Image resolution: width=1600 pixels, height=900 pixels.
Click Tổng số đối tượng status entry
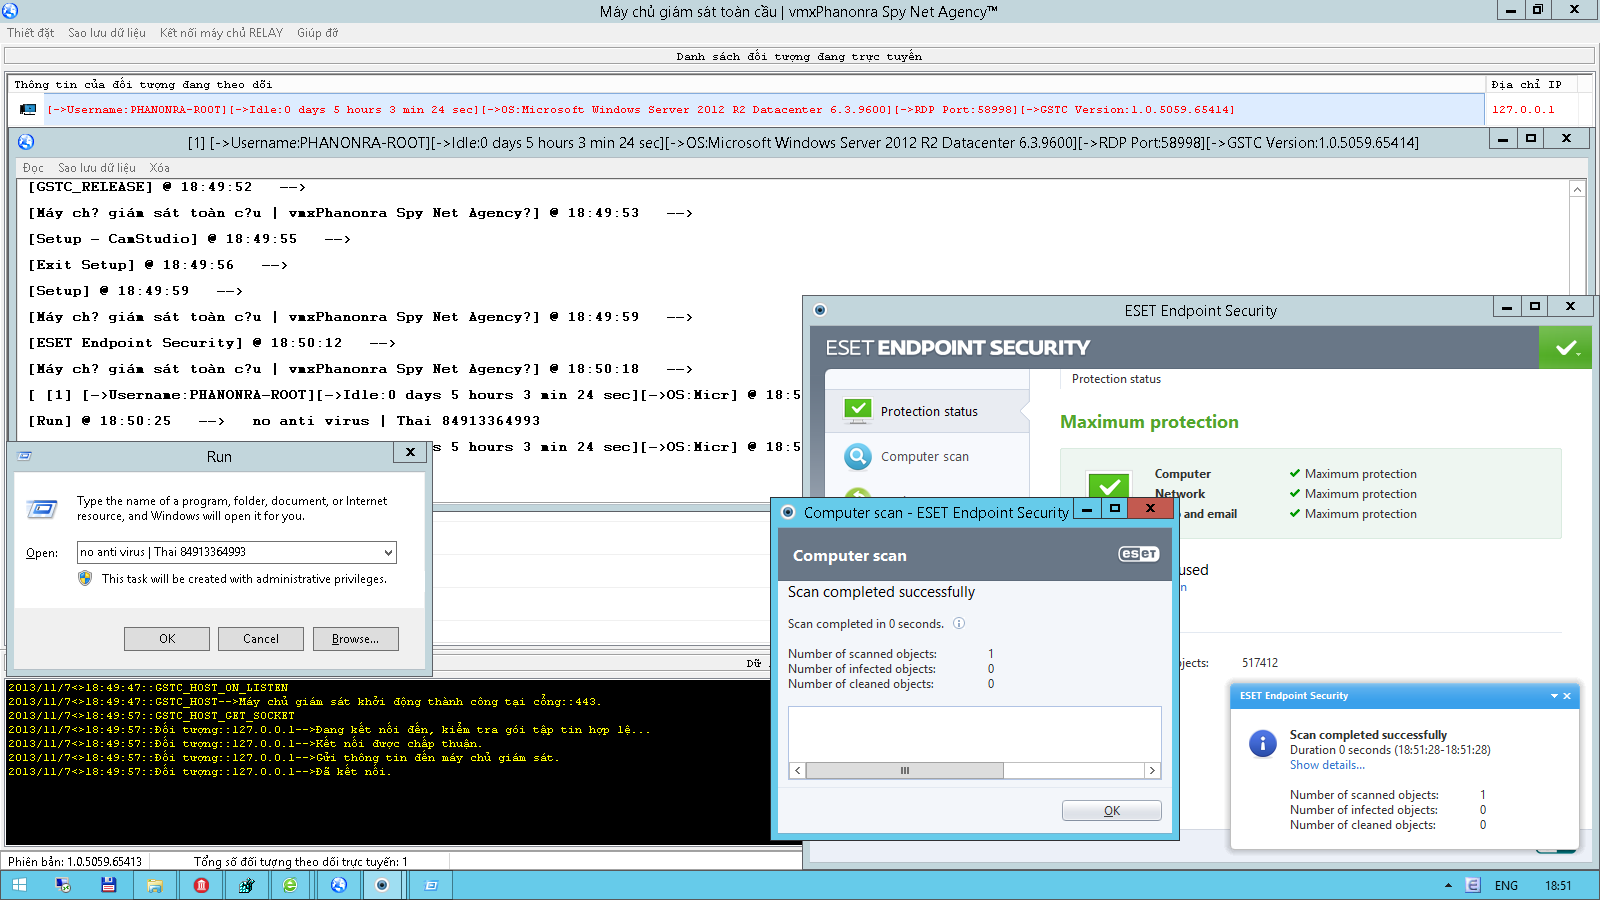(301, 861)
